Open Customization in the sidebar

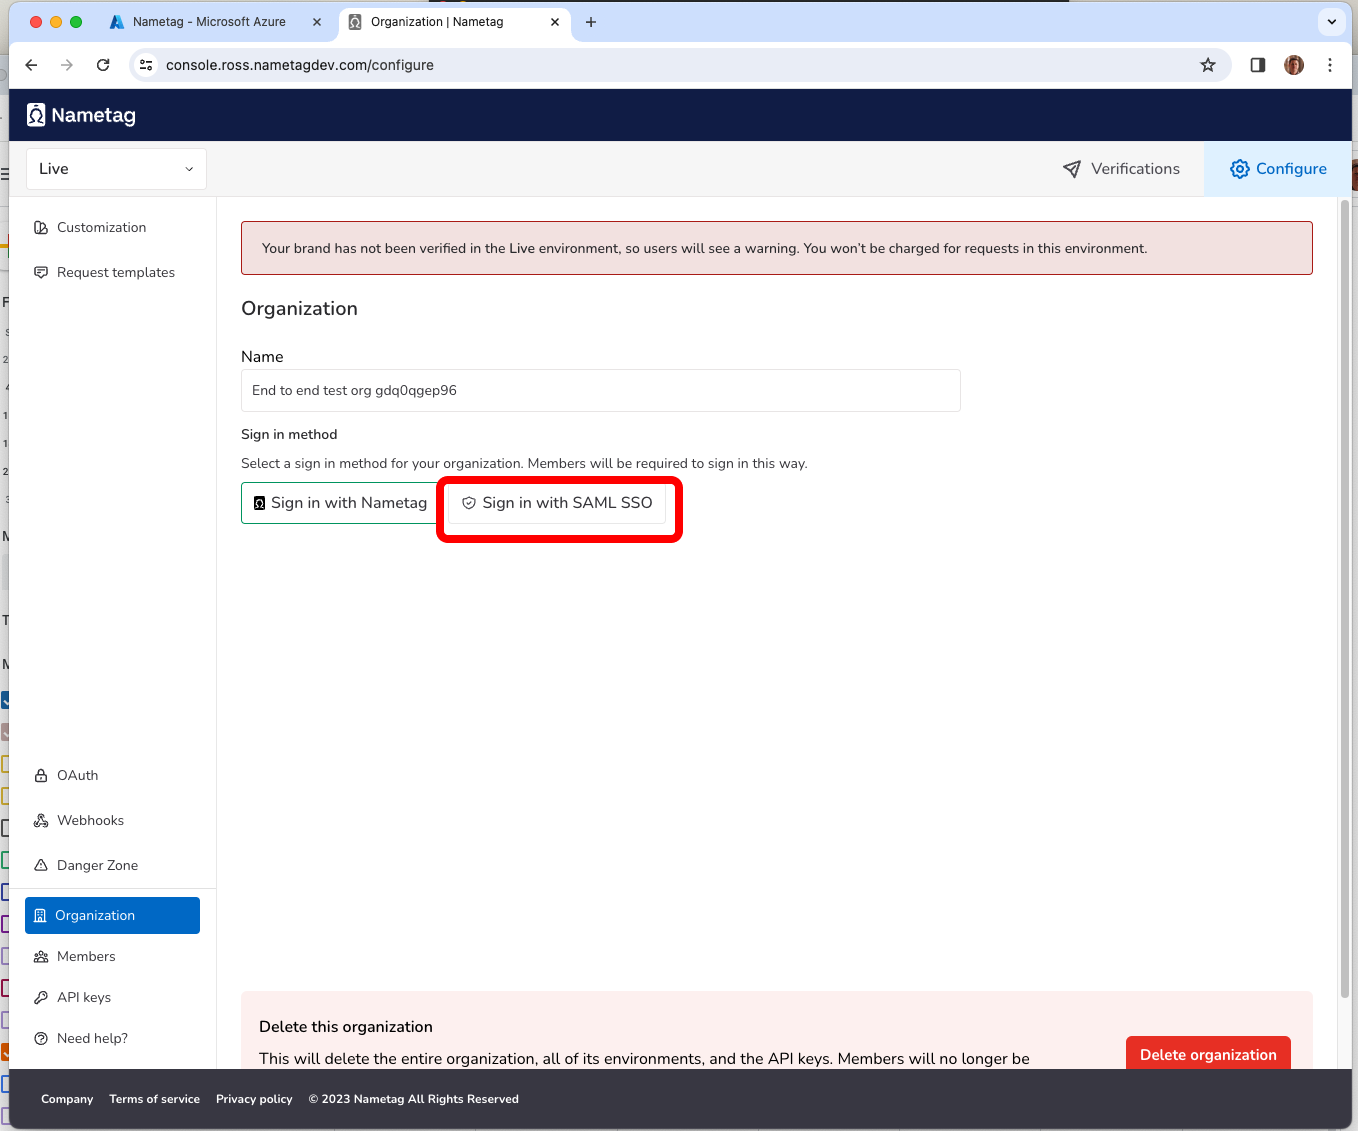point(101,227)
